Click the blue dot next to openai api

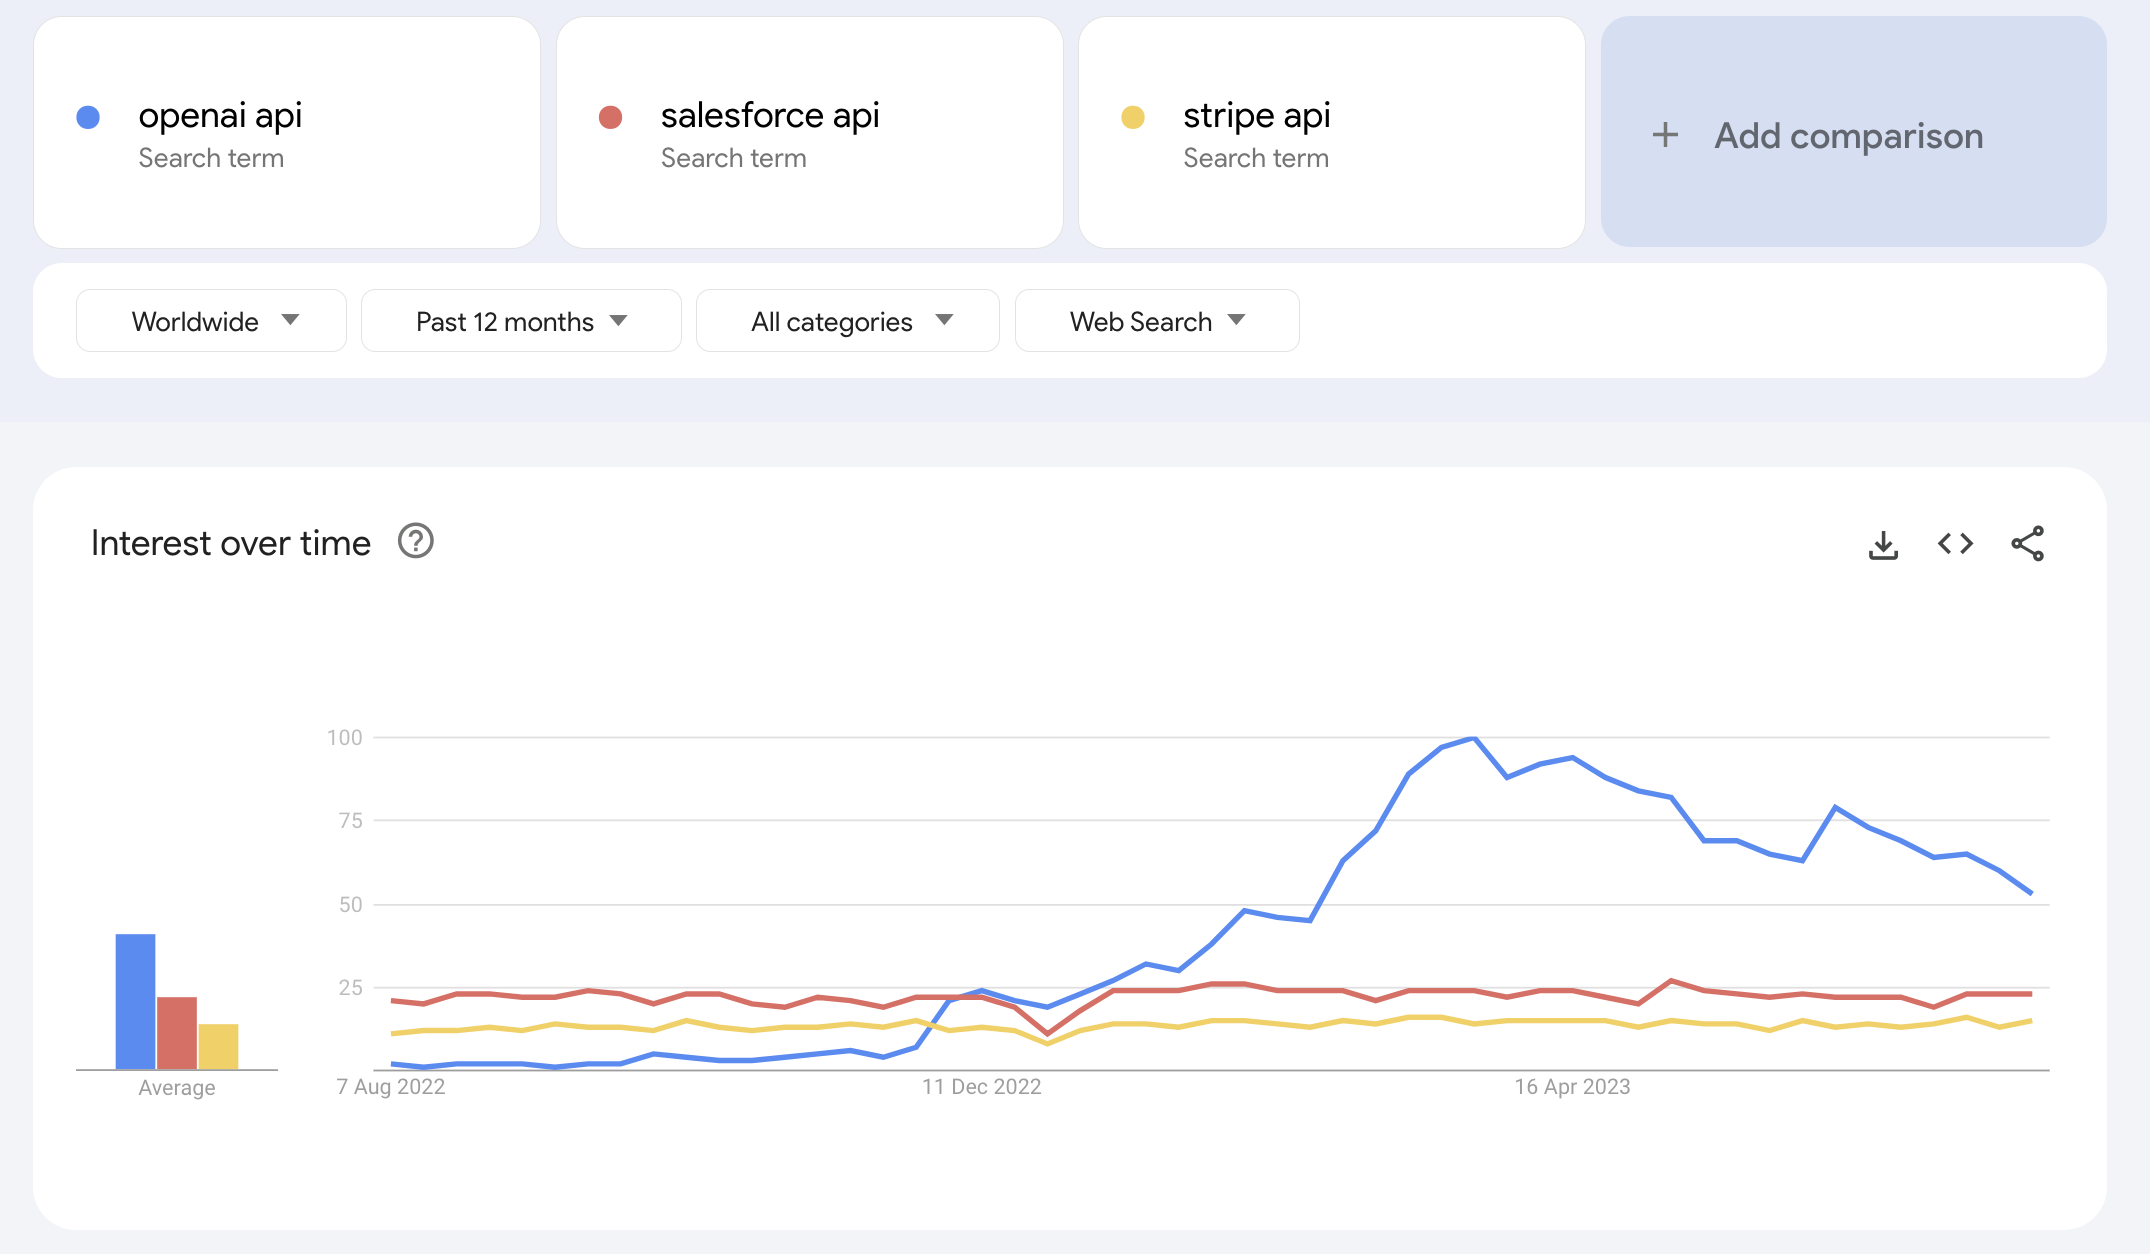(88, 117)
